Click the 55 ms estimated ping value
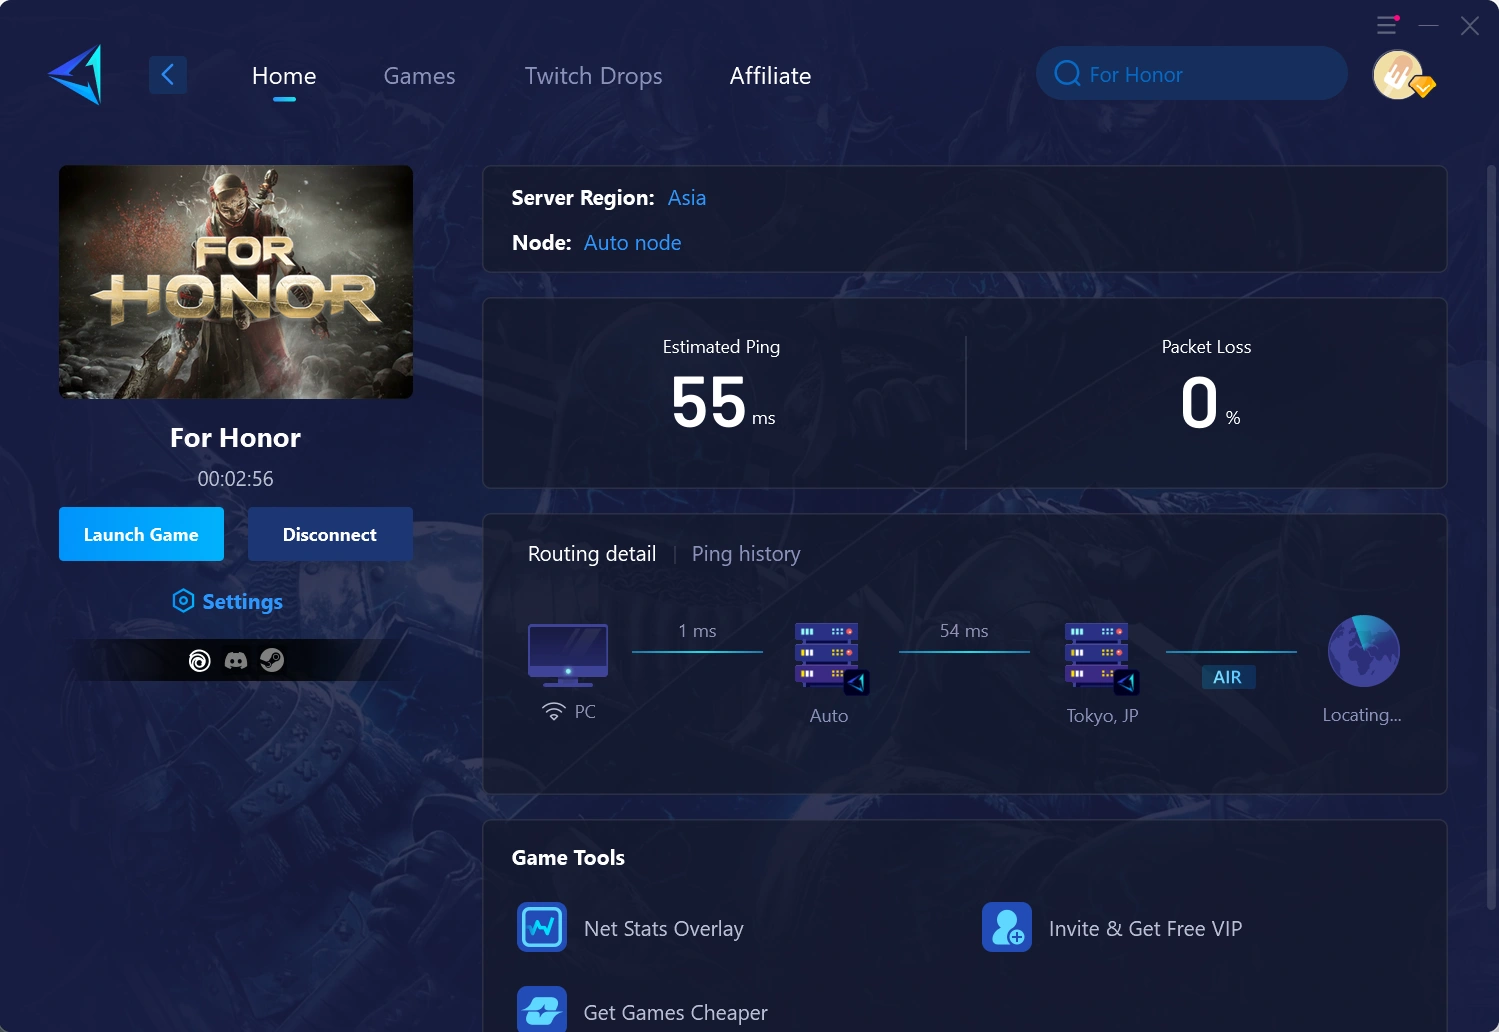 pyautogui.click(x=723, y=402)
